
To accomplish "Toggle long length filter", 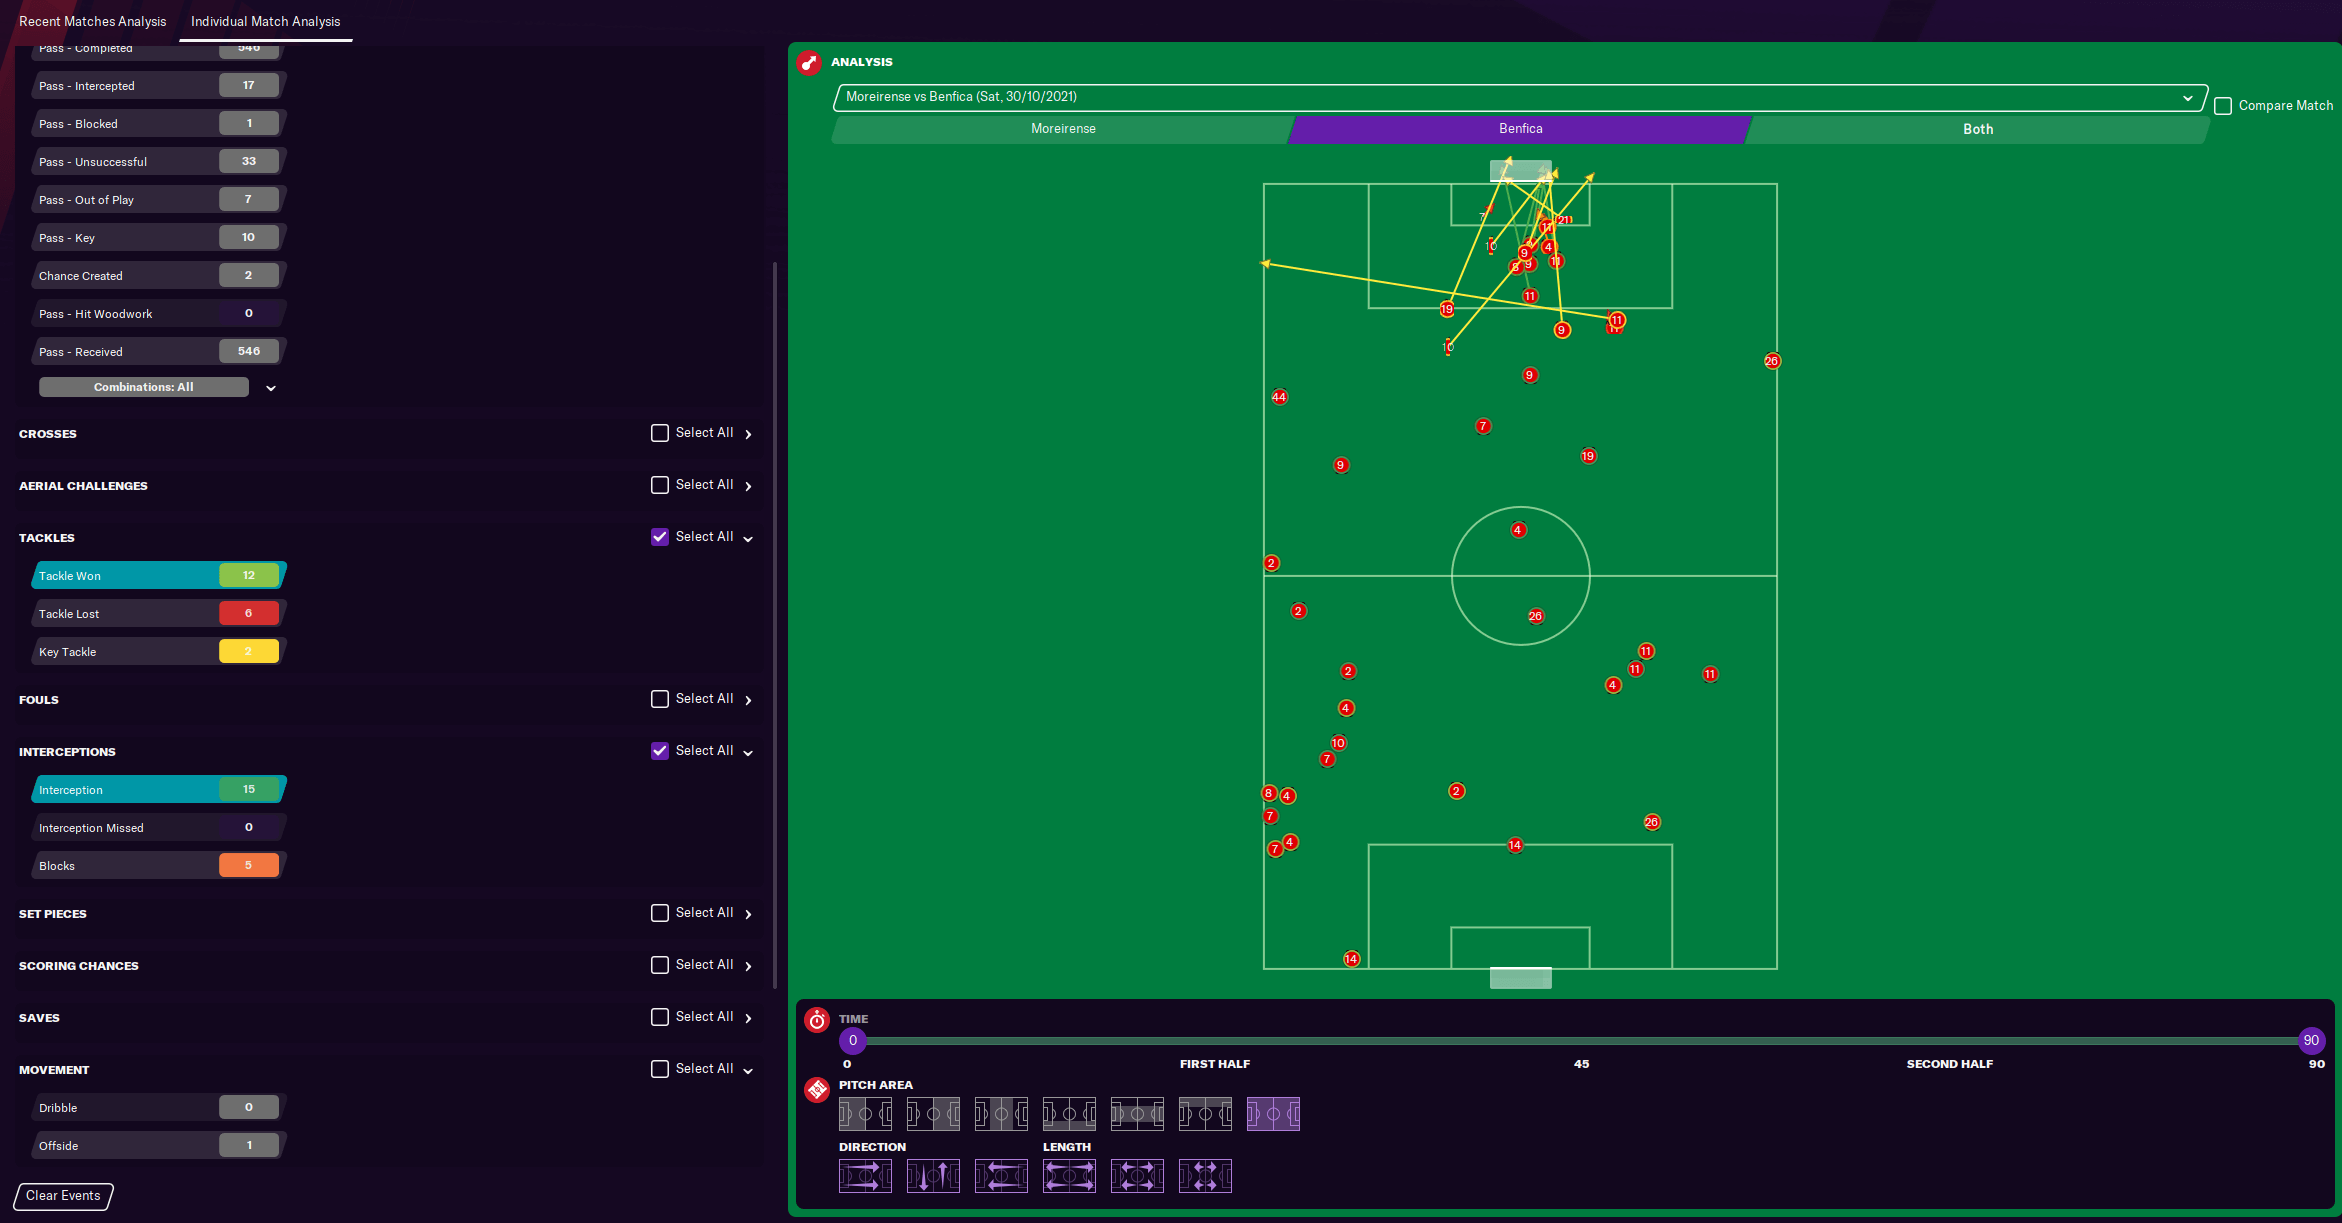I will [1069, 1175].
